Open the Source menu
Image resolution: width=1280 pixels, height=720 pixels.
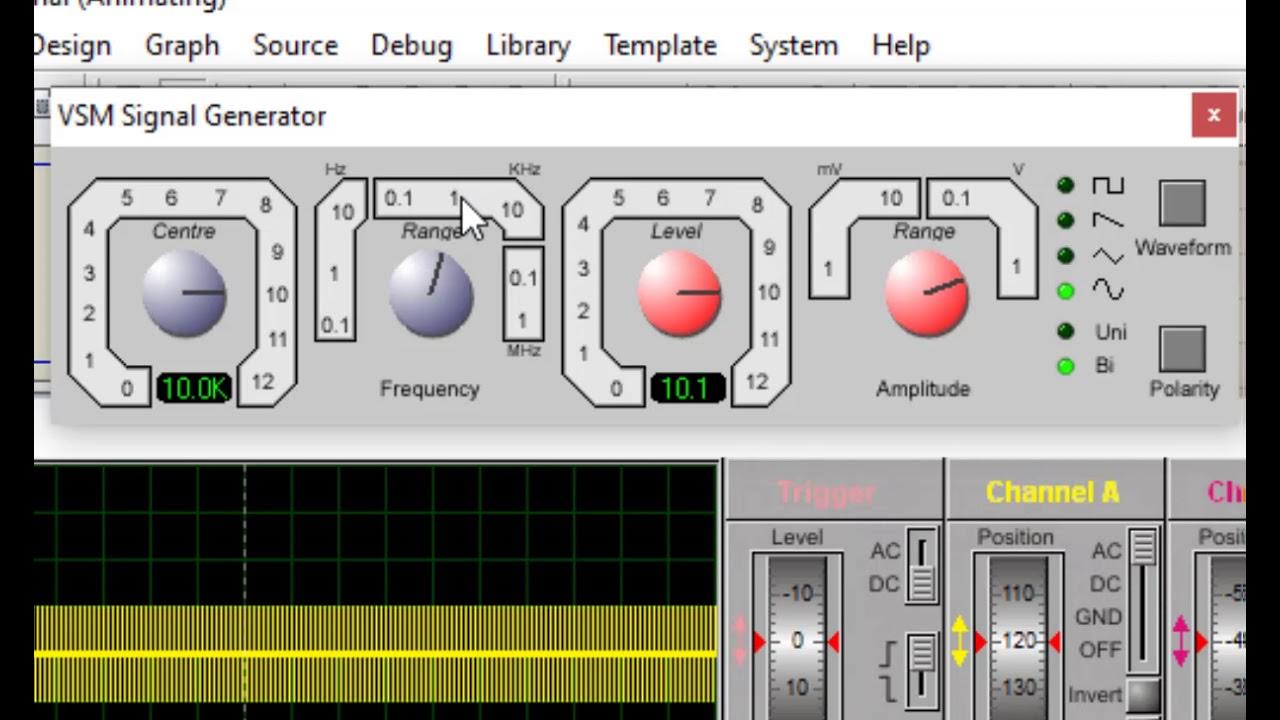coord(295,46)
